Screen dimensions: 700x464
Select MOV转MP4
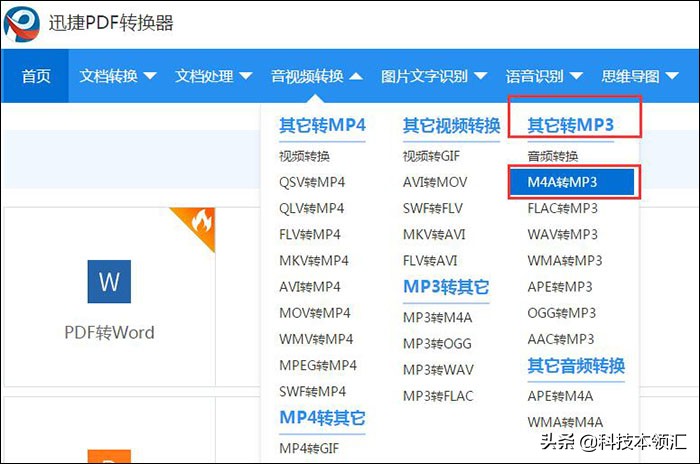pyautogui.click(x=315, y=313)
